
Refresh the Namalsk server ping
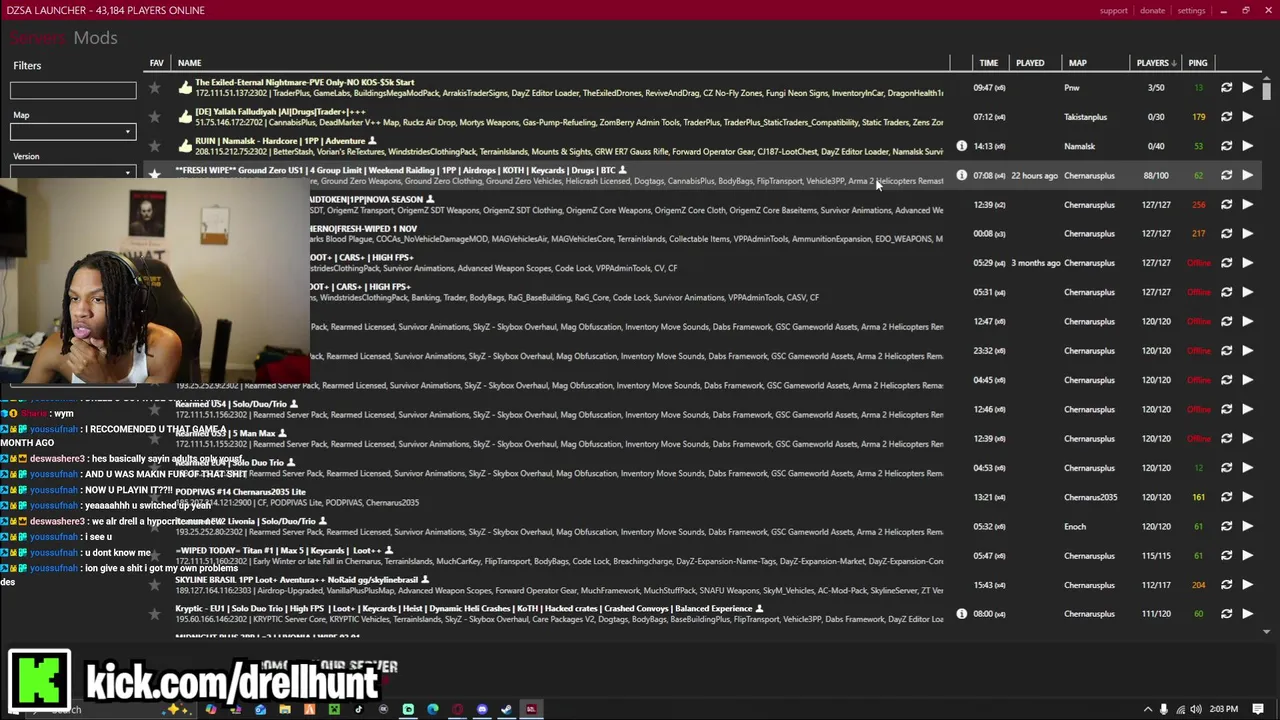click(x=1226, y=146)
